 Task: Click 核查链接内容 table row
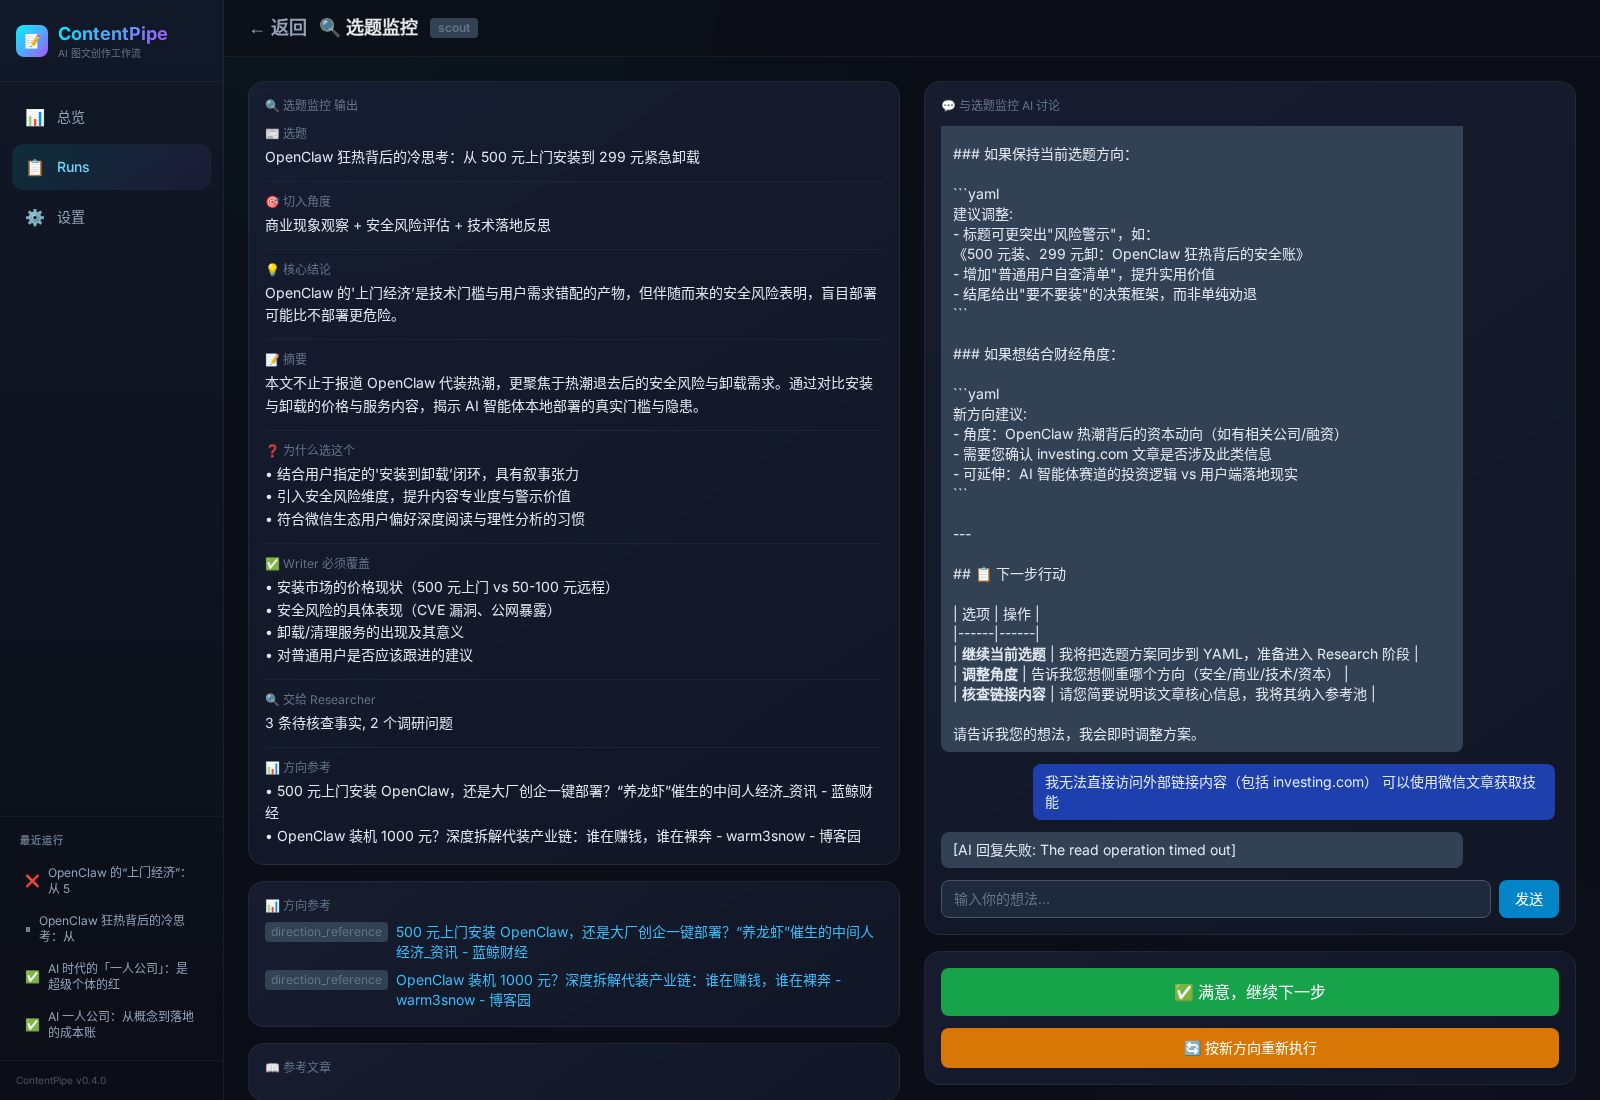click(1164, 694)
